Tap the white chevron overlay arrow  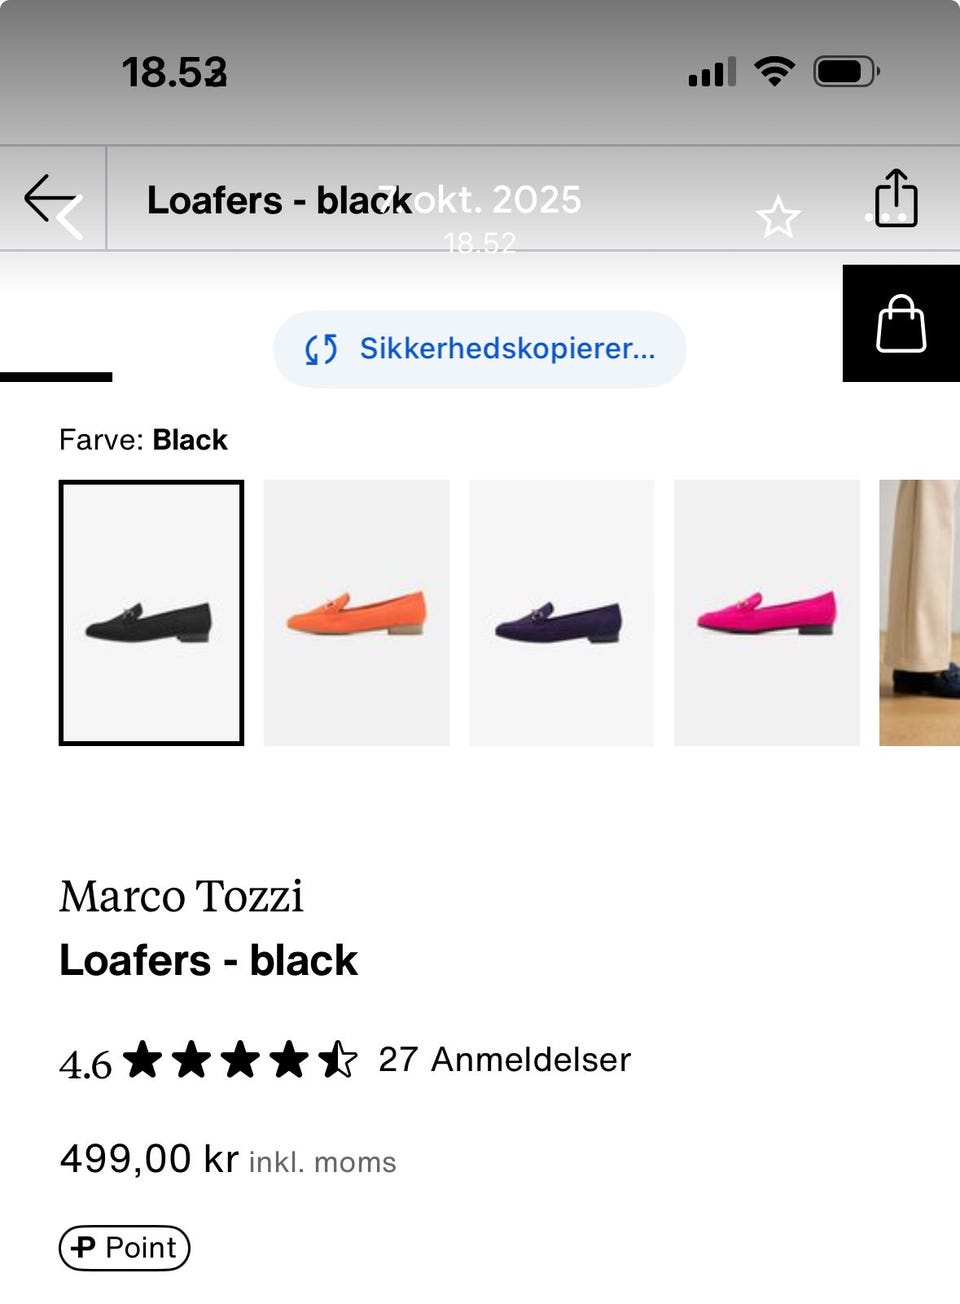coord(70,217)
